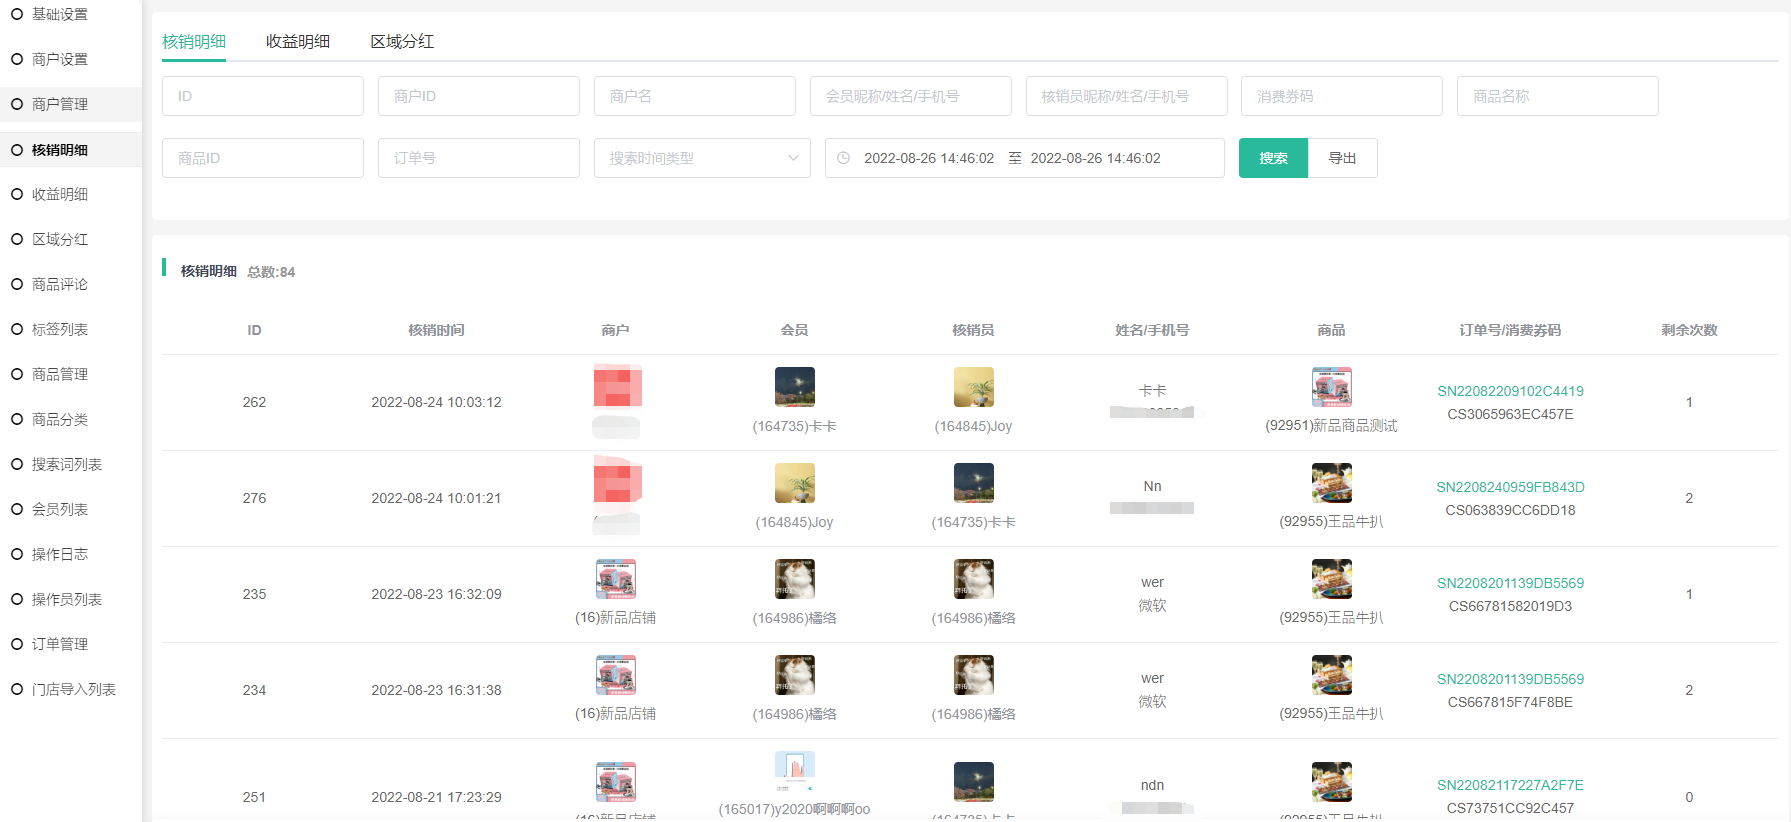Open the 搜索时间类型 dropdown

tap(702, 158)
